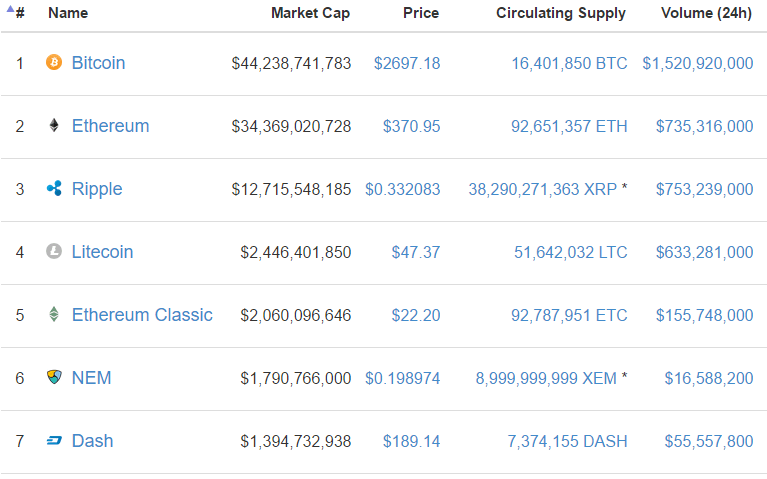Click the Bitcoin coin icon
Image resolution: width=767 pixels, height=479 pixels.
(54, 63)
